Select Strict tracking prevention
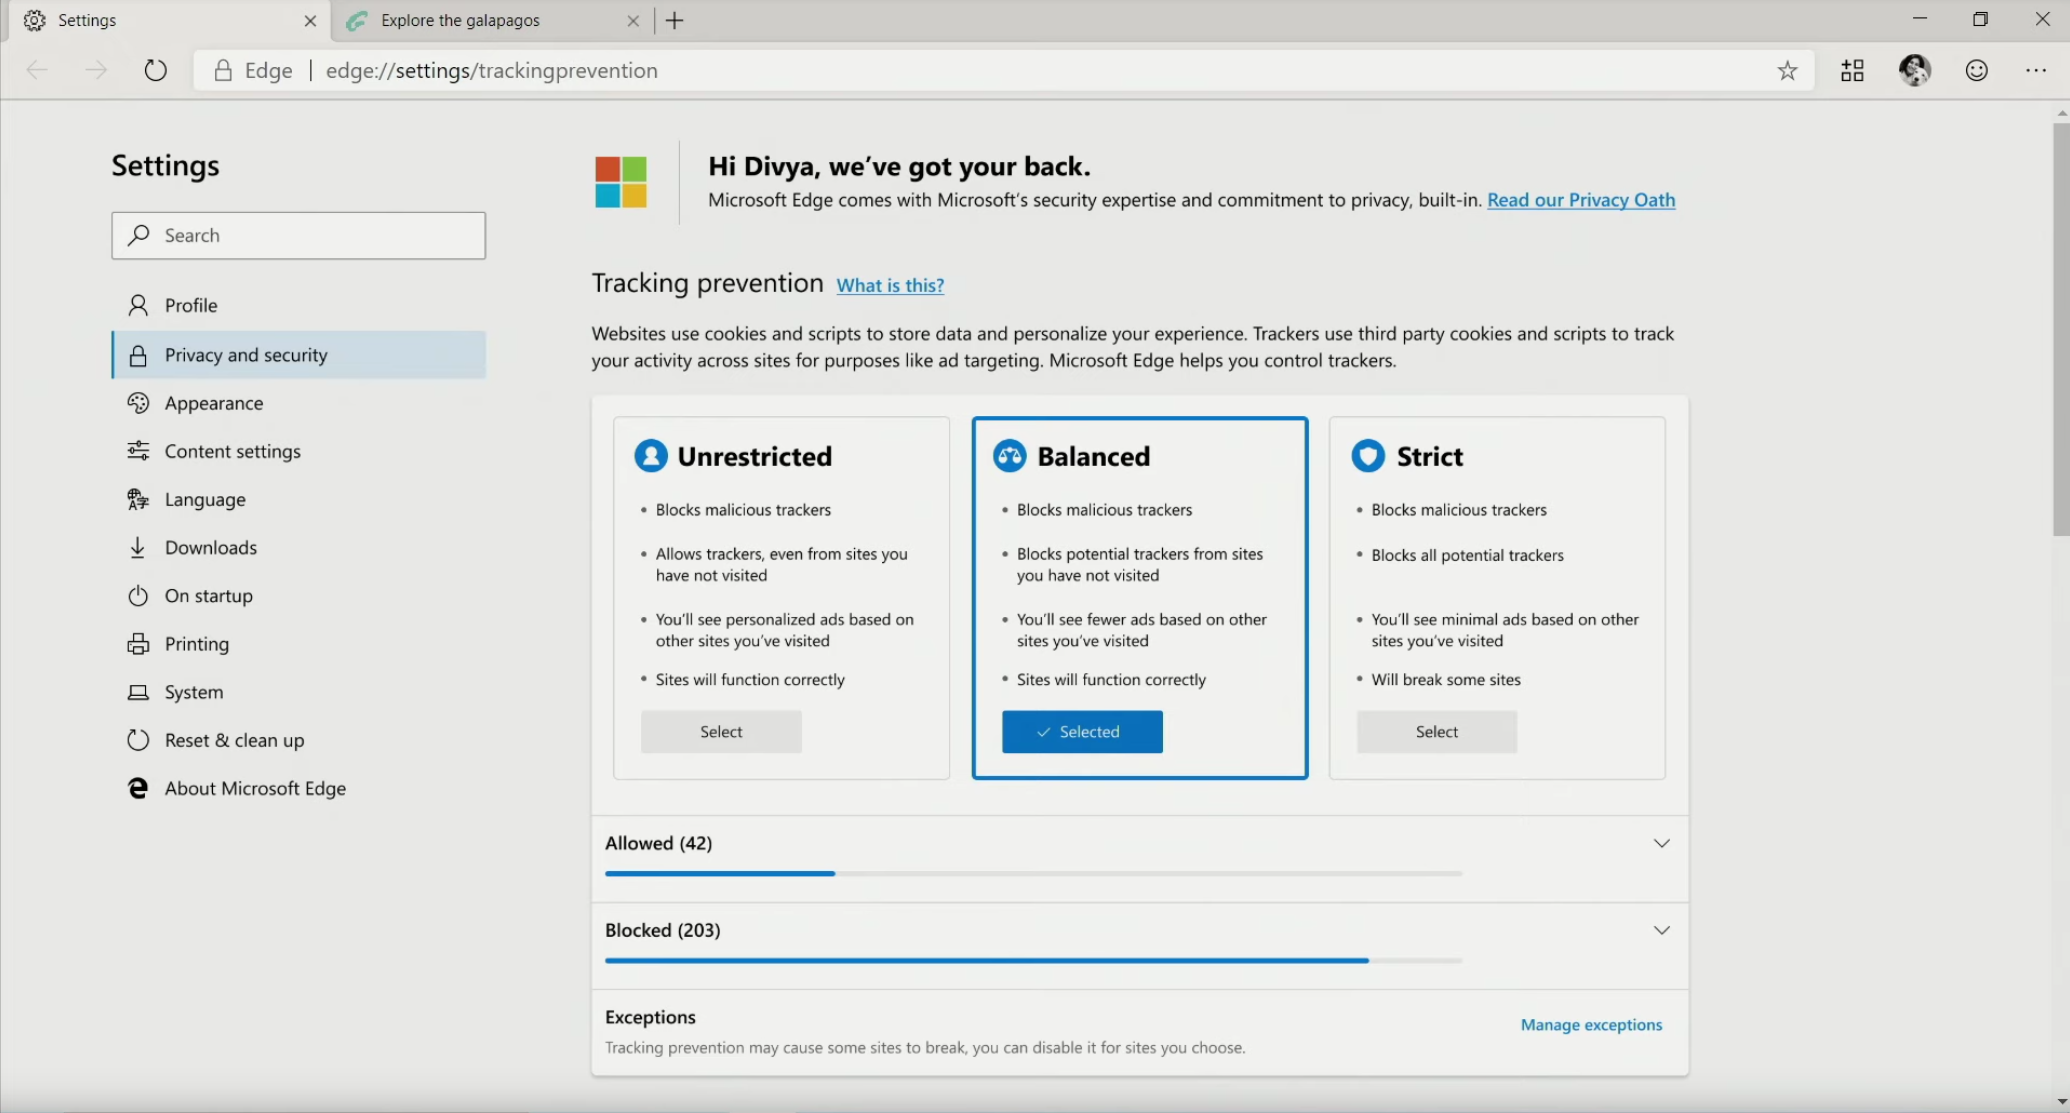This screenshot has width=2070, height=1113. [x=1436, y=732]
